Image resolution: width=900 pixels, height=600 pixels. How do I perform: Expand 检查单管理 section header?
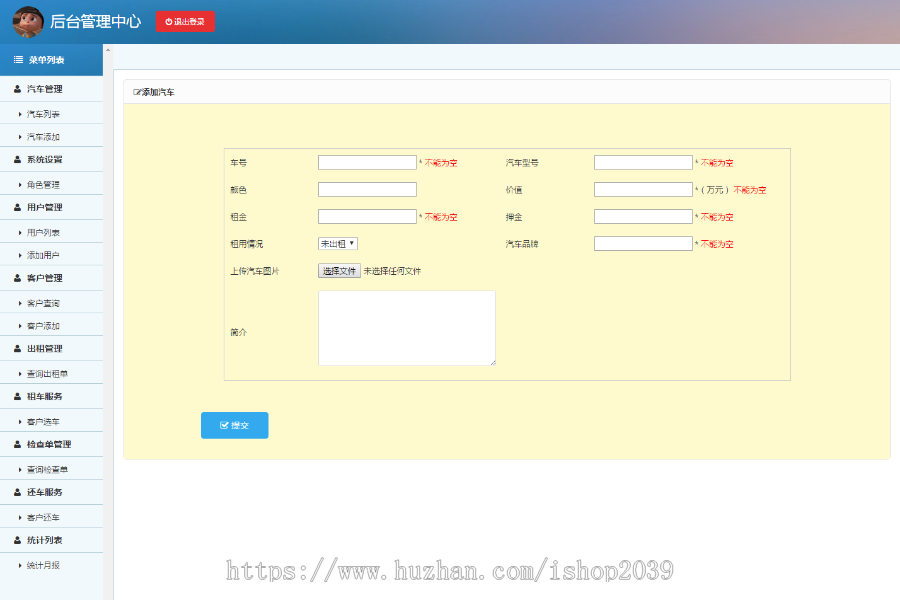(51, 444)
